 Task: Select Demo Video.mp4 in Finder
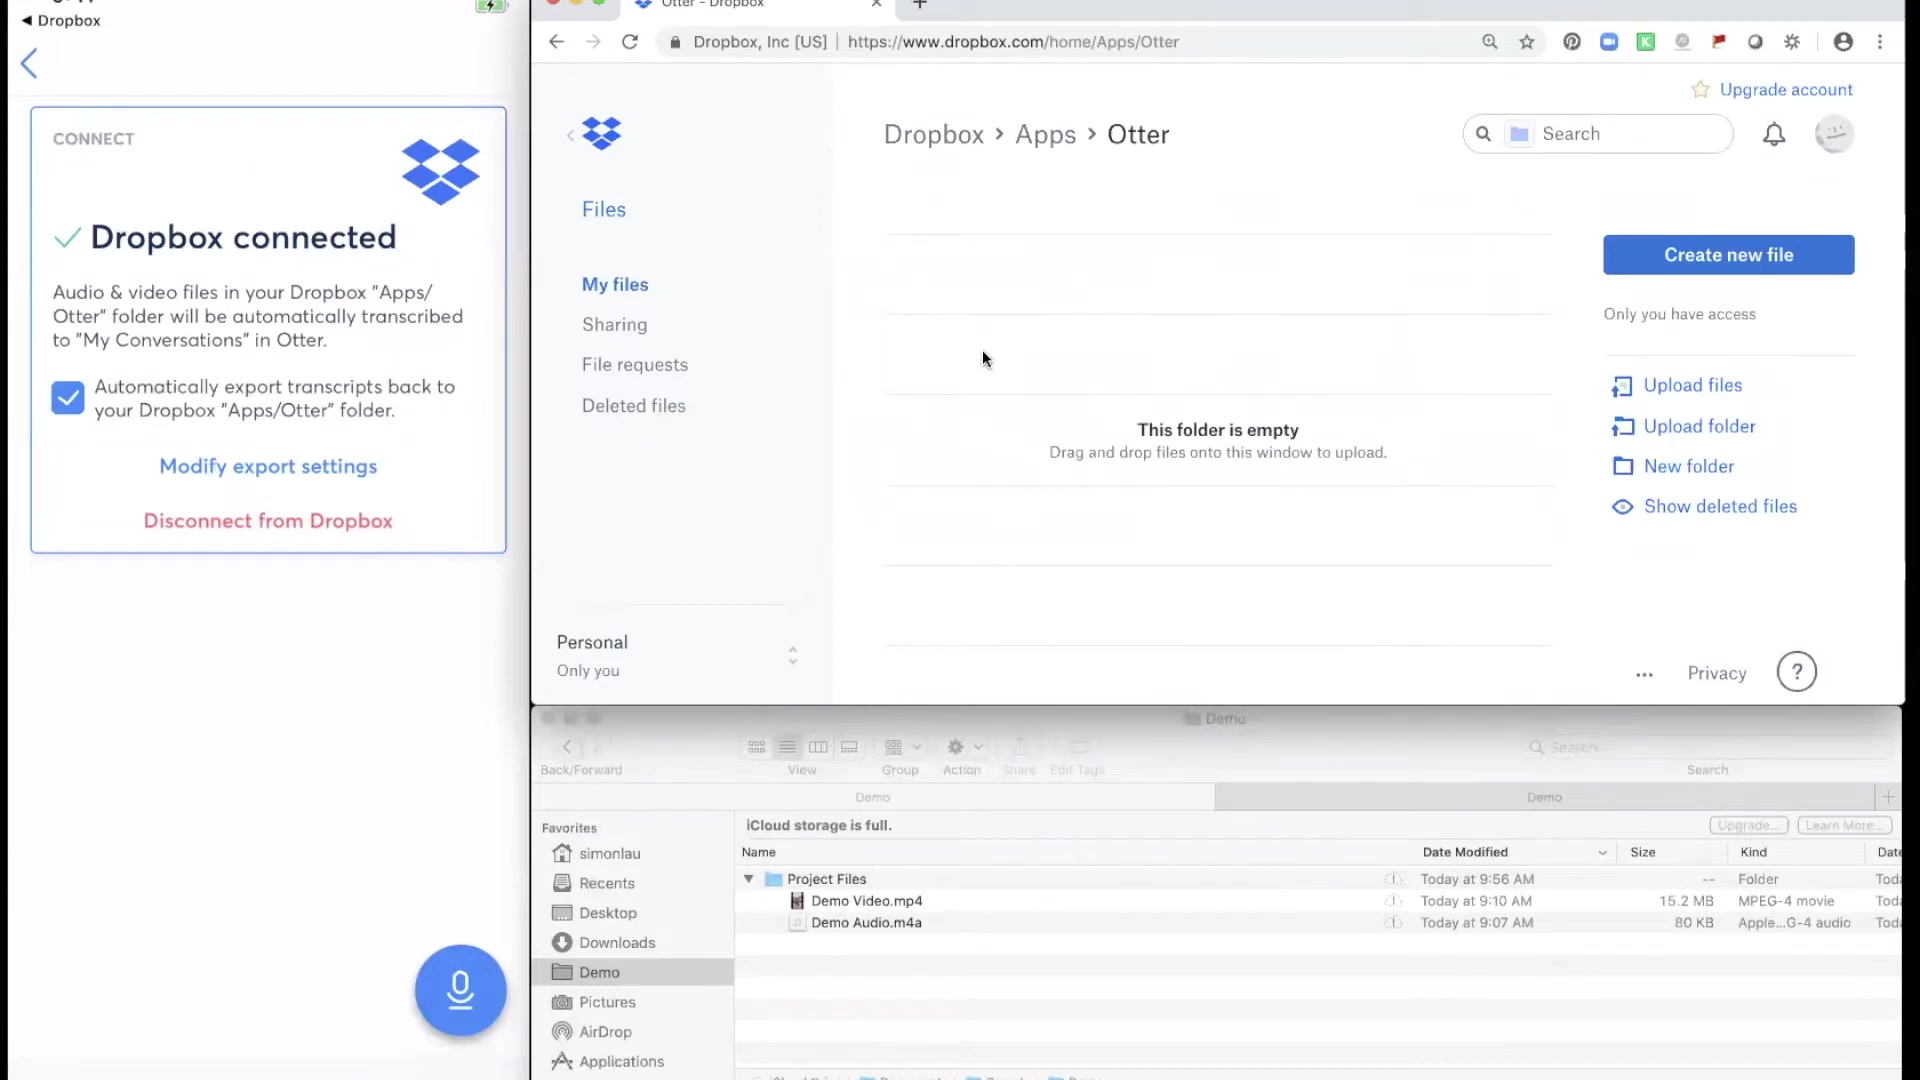coord(866,901)
